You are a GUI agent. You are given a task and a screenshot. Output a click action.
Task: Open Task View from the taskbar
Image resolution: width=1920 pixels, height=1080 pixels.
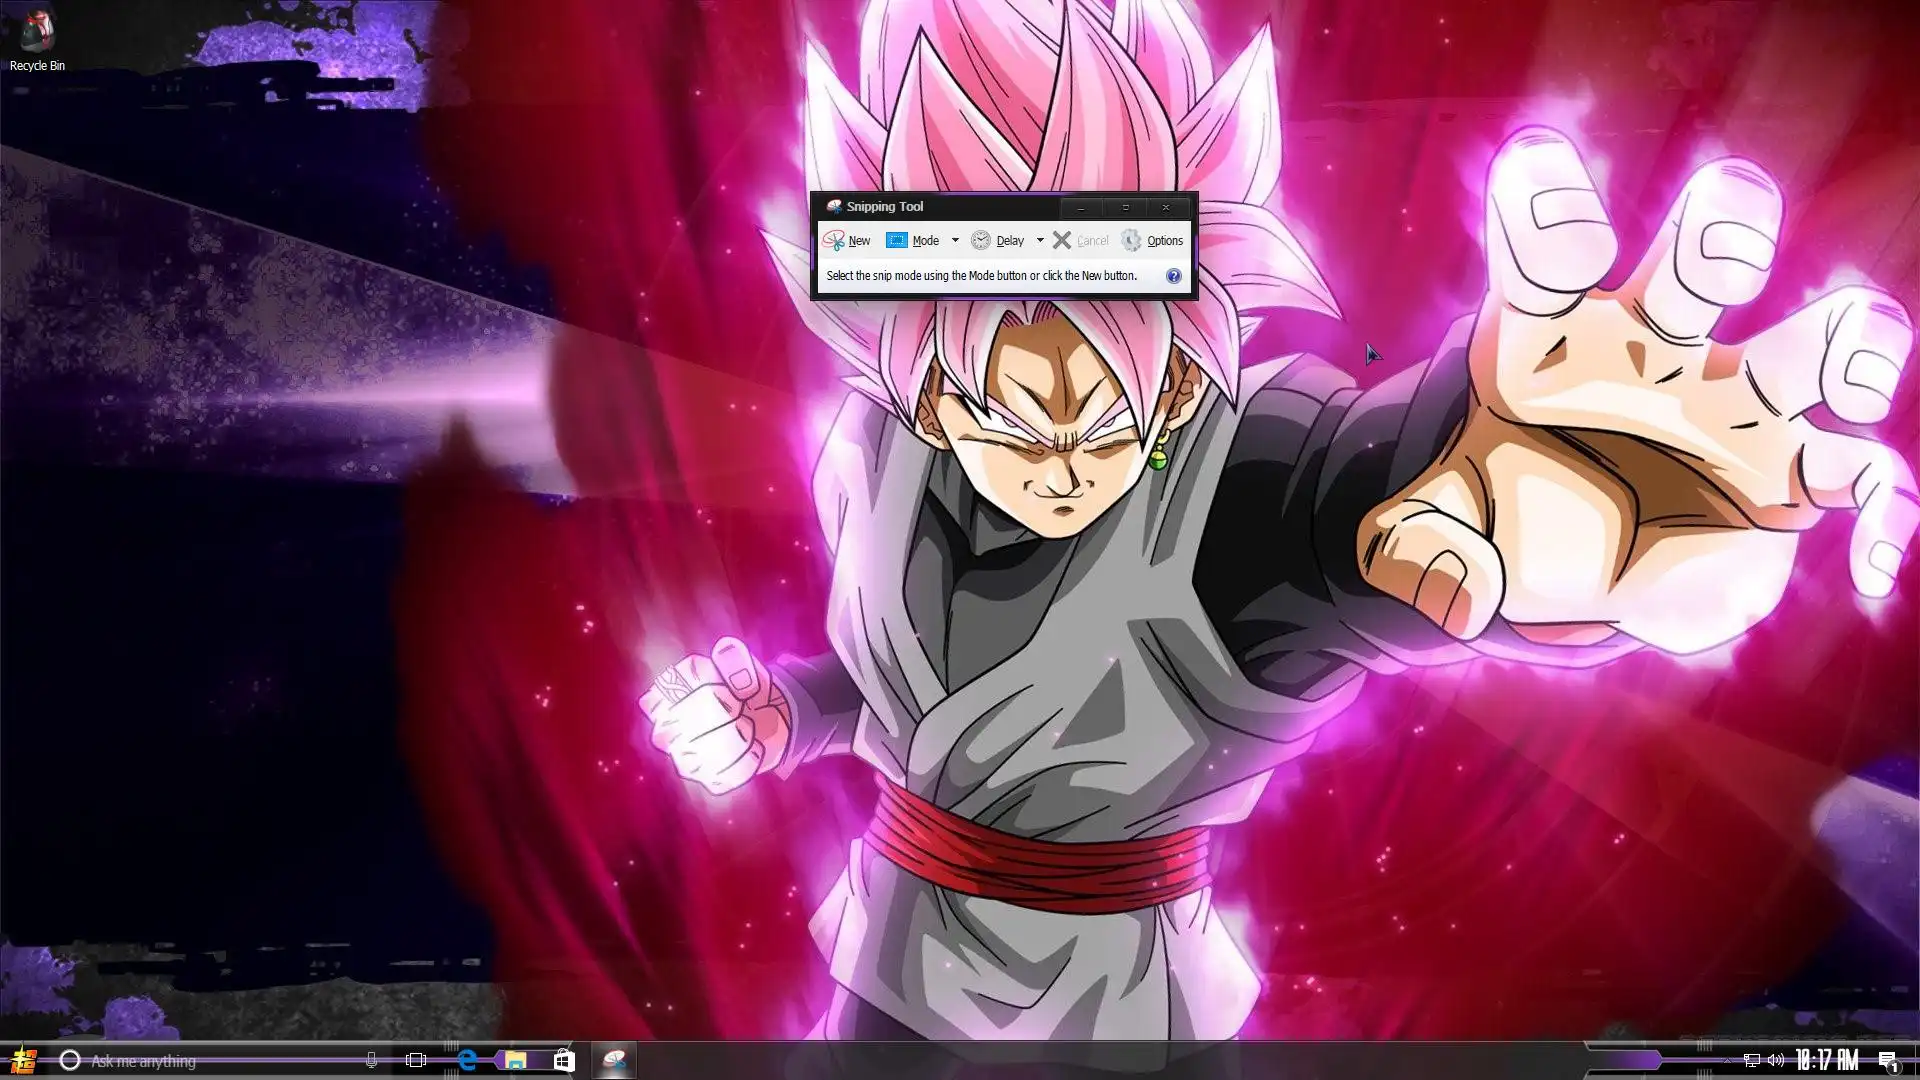(x=416, y=1060)
